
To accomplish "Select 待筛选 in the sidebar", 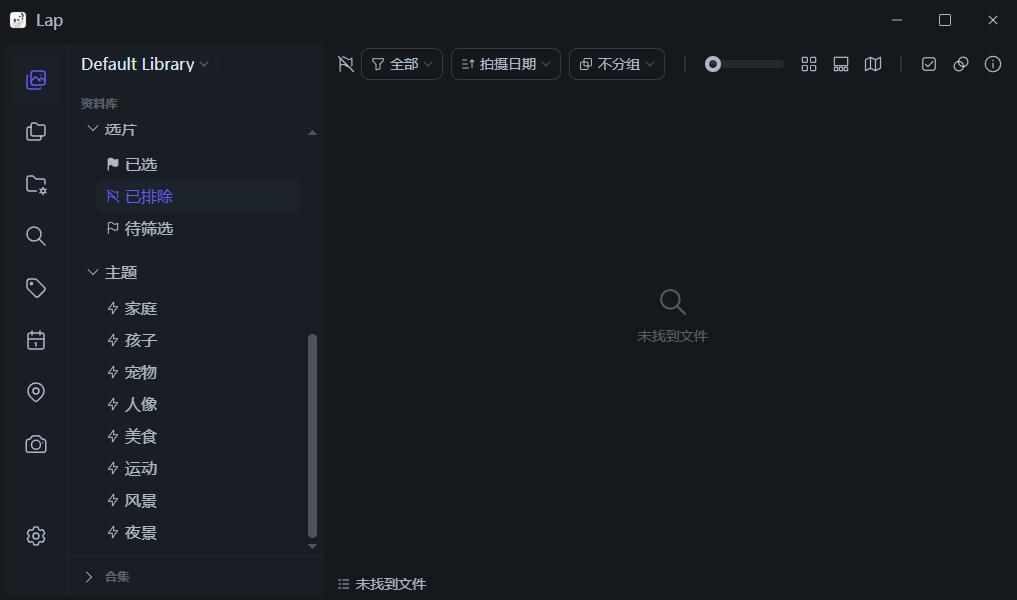I will pos(198,229).
